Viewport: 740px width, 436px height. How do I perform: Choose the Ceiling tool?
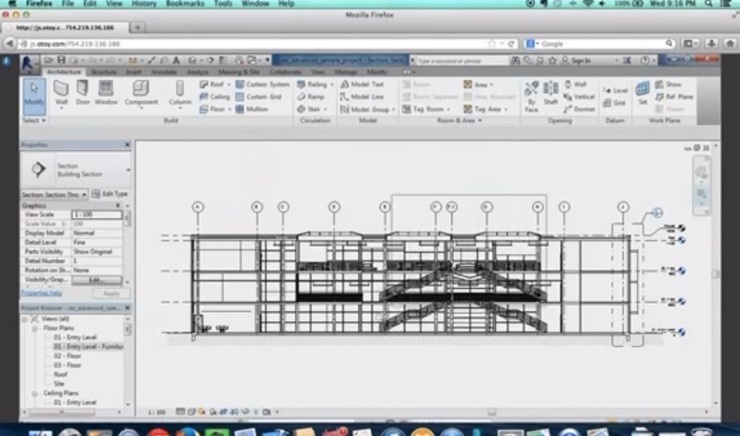[x=214, y=97]
